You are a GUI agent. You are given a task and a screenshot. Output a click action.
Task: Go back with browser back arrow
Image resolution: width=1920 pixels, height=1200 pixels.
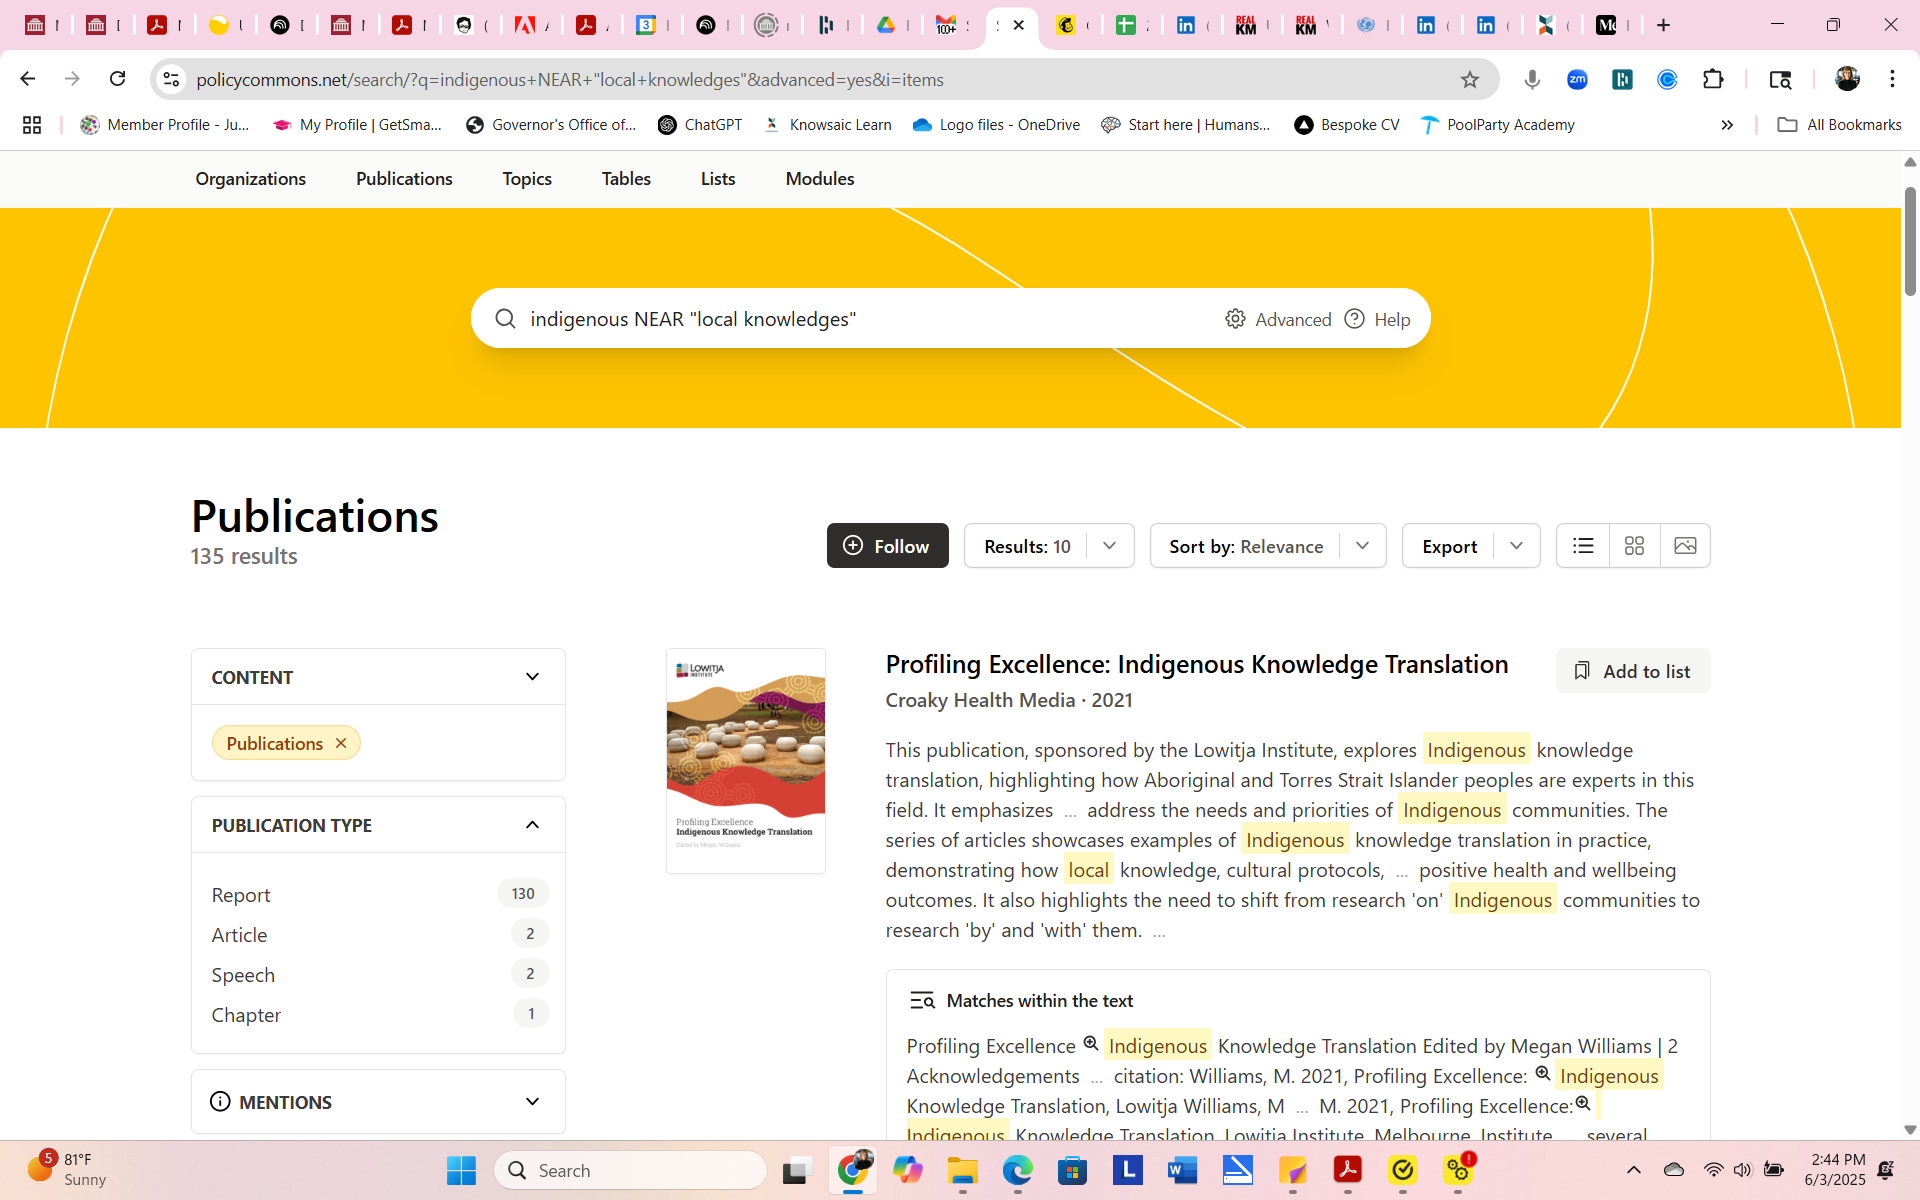28,79
